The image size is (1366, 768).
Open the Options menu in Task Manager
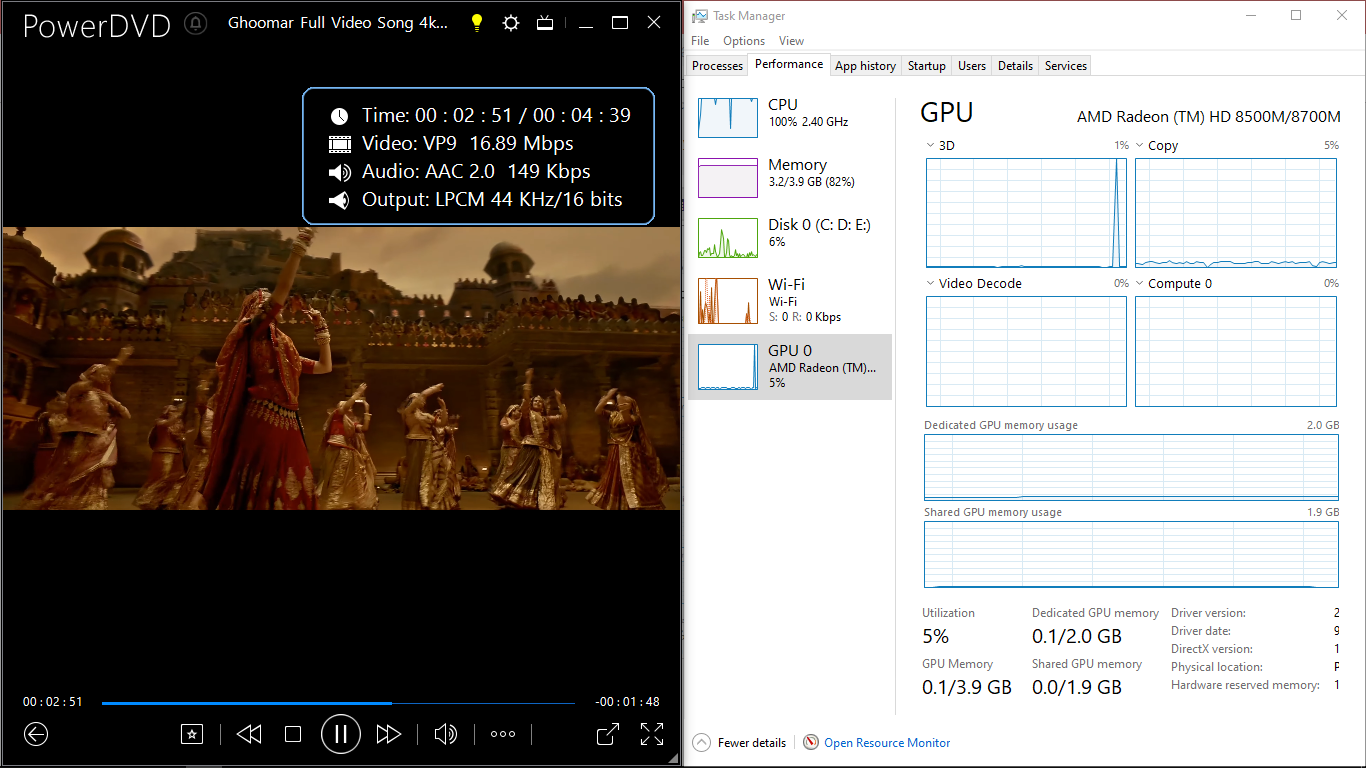[744, 41]
